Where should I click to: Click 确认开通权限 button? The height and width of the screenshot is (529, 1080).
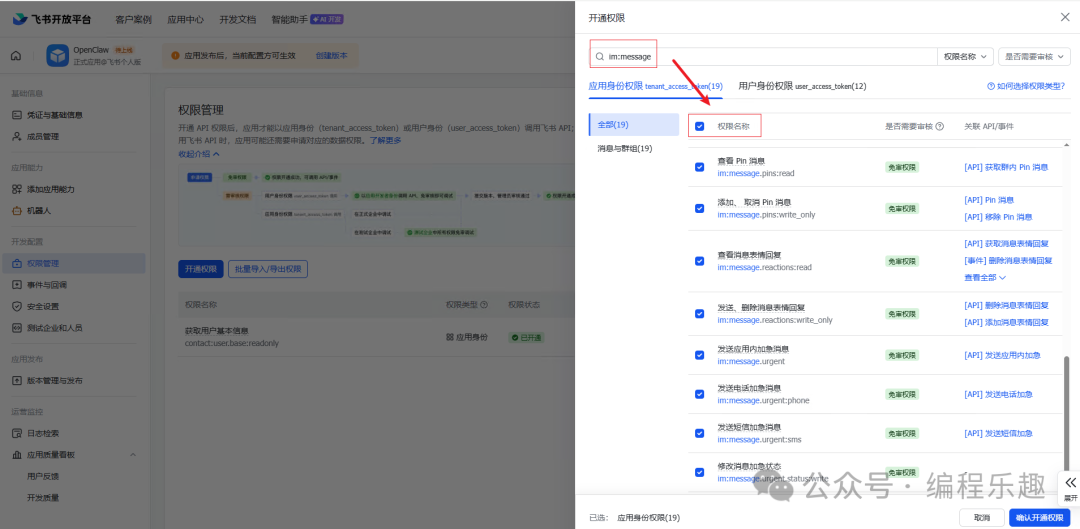(1039, 517)
